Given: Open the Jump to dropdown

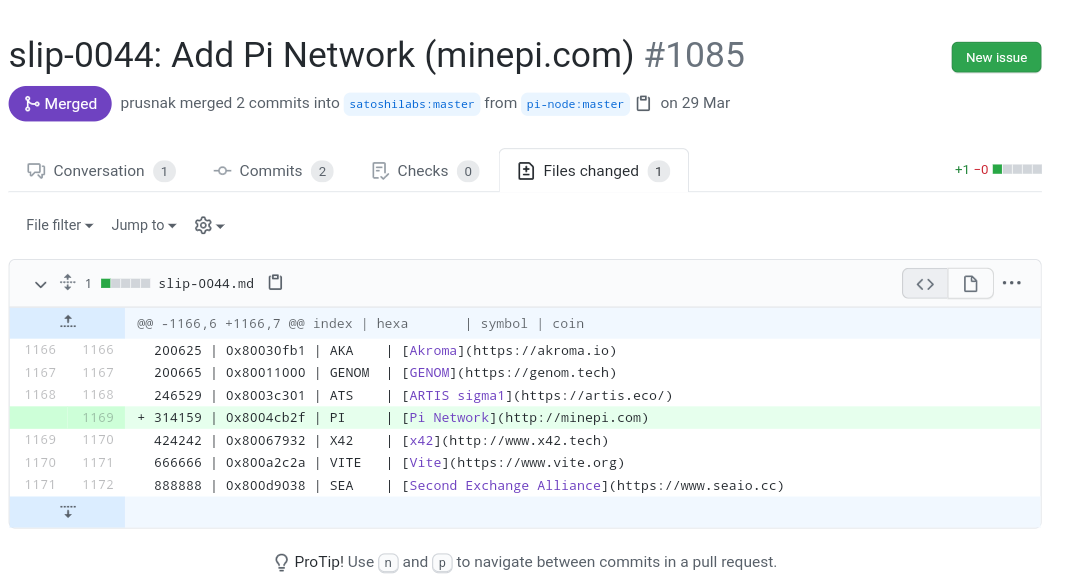Looking at the screenshot, I should [144, 225].
